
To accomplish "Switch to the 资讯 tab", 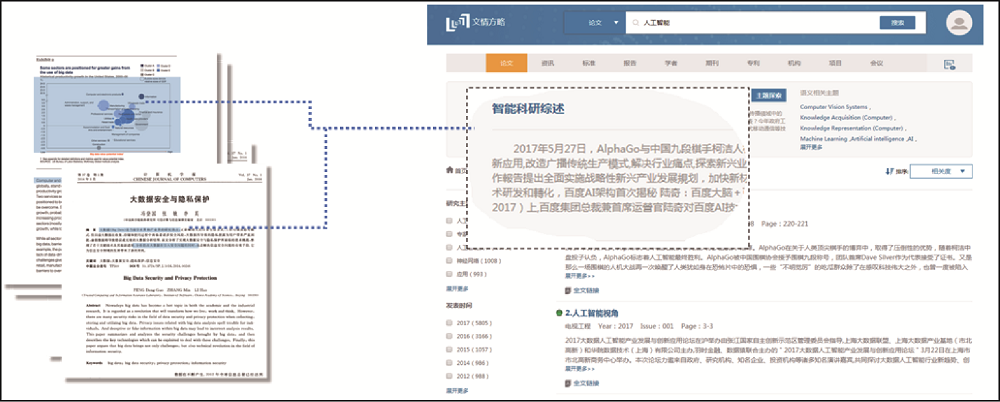I will click(x=548, y=64).
